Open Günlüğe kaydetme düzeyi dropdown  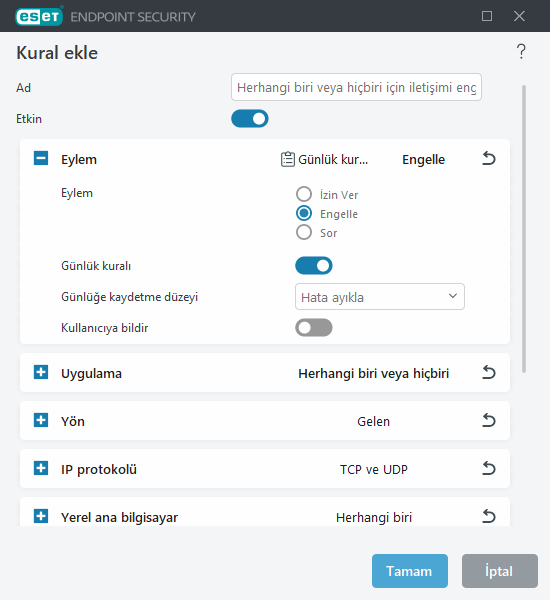tap(380, 297)
